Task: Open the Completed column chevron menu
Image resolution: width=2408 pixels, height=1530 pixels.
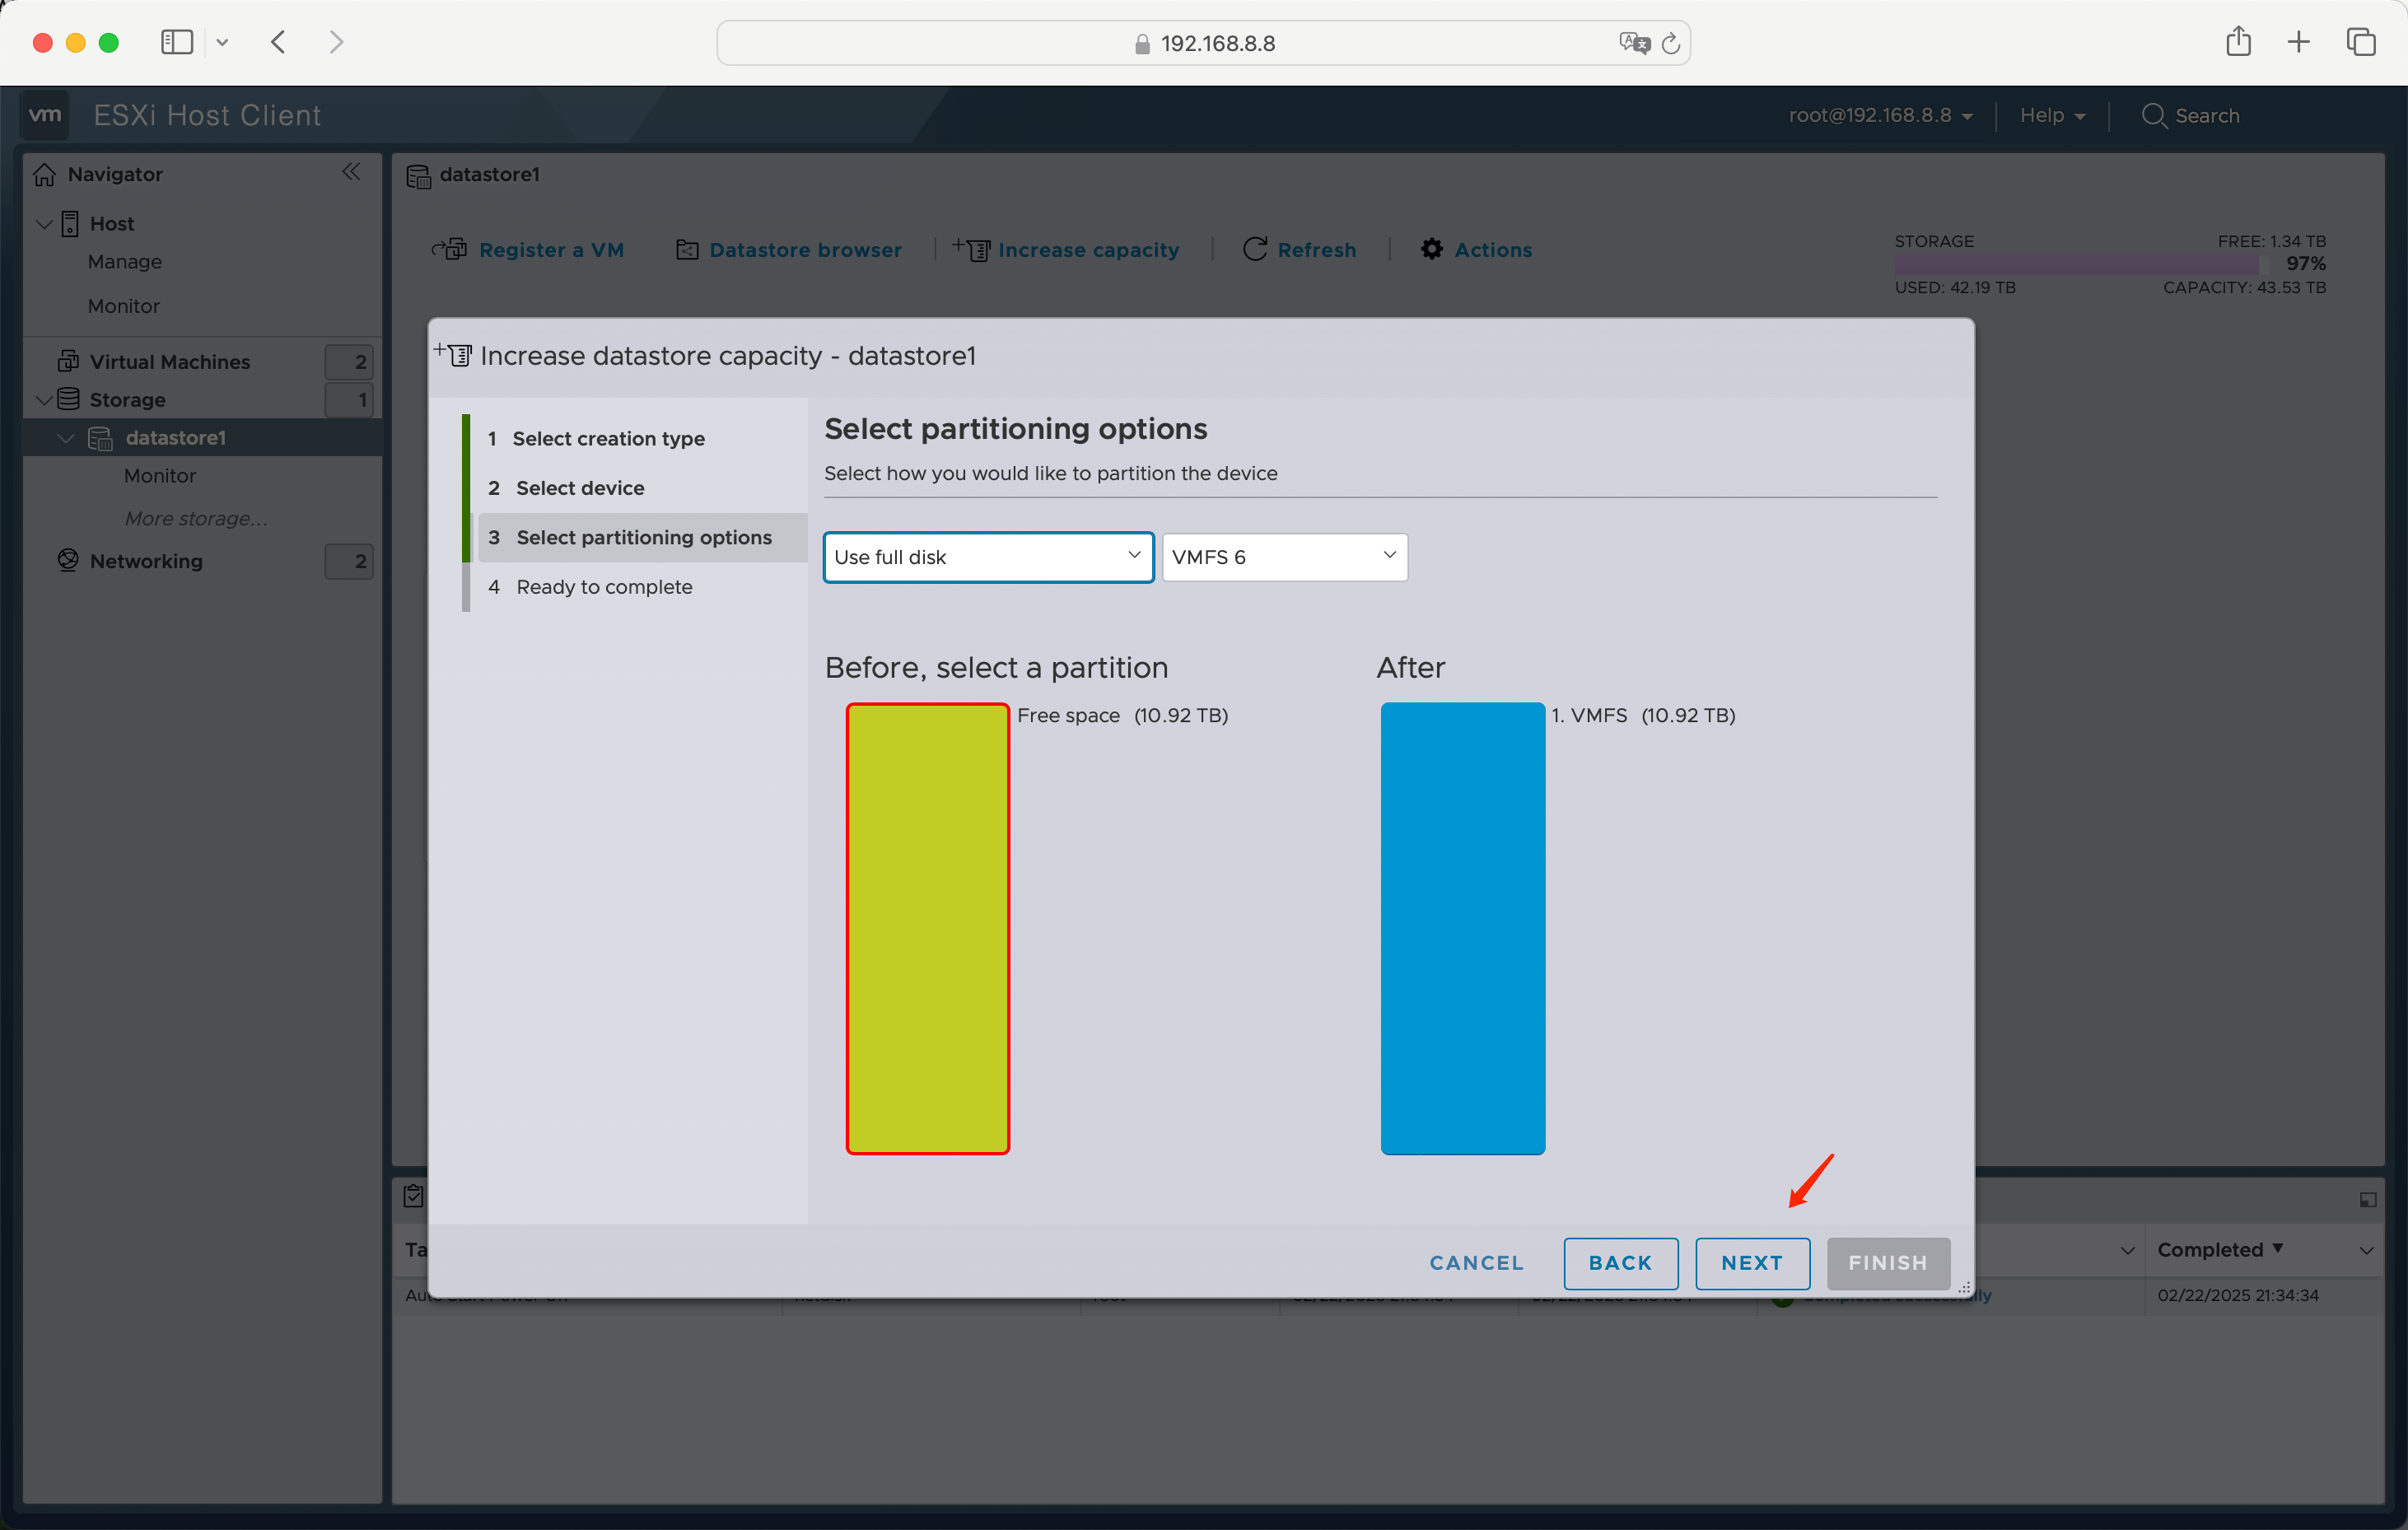Action: (2366, 1251)
